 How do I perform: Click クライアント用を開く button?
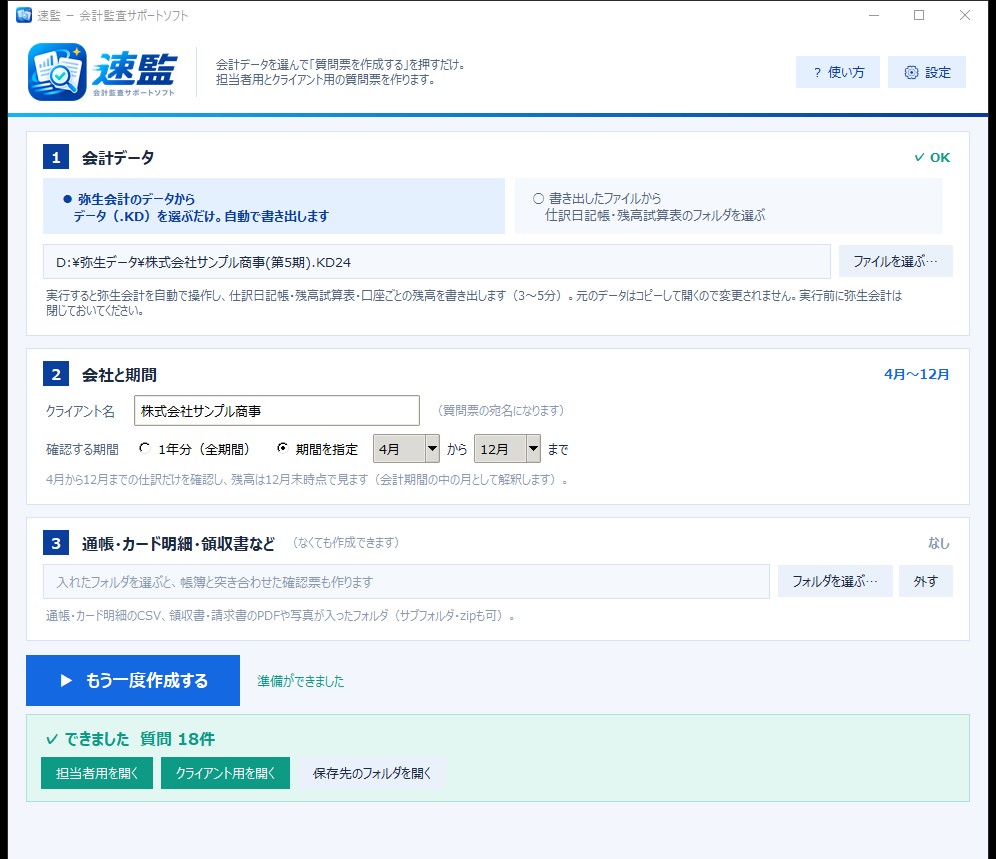click(225, 773)
